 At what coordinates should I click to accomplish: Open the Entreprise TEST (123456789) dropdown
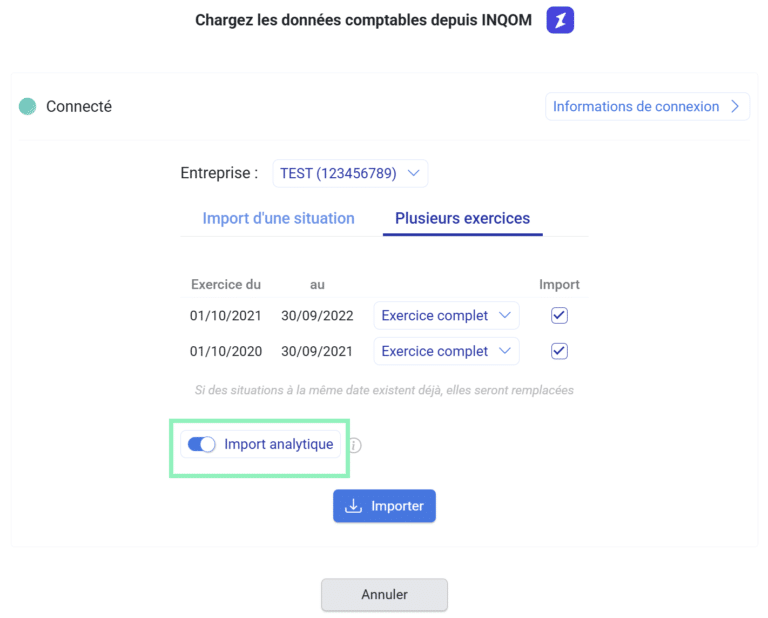350,173
